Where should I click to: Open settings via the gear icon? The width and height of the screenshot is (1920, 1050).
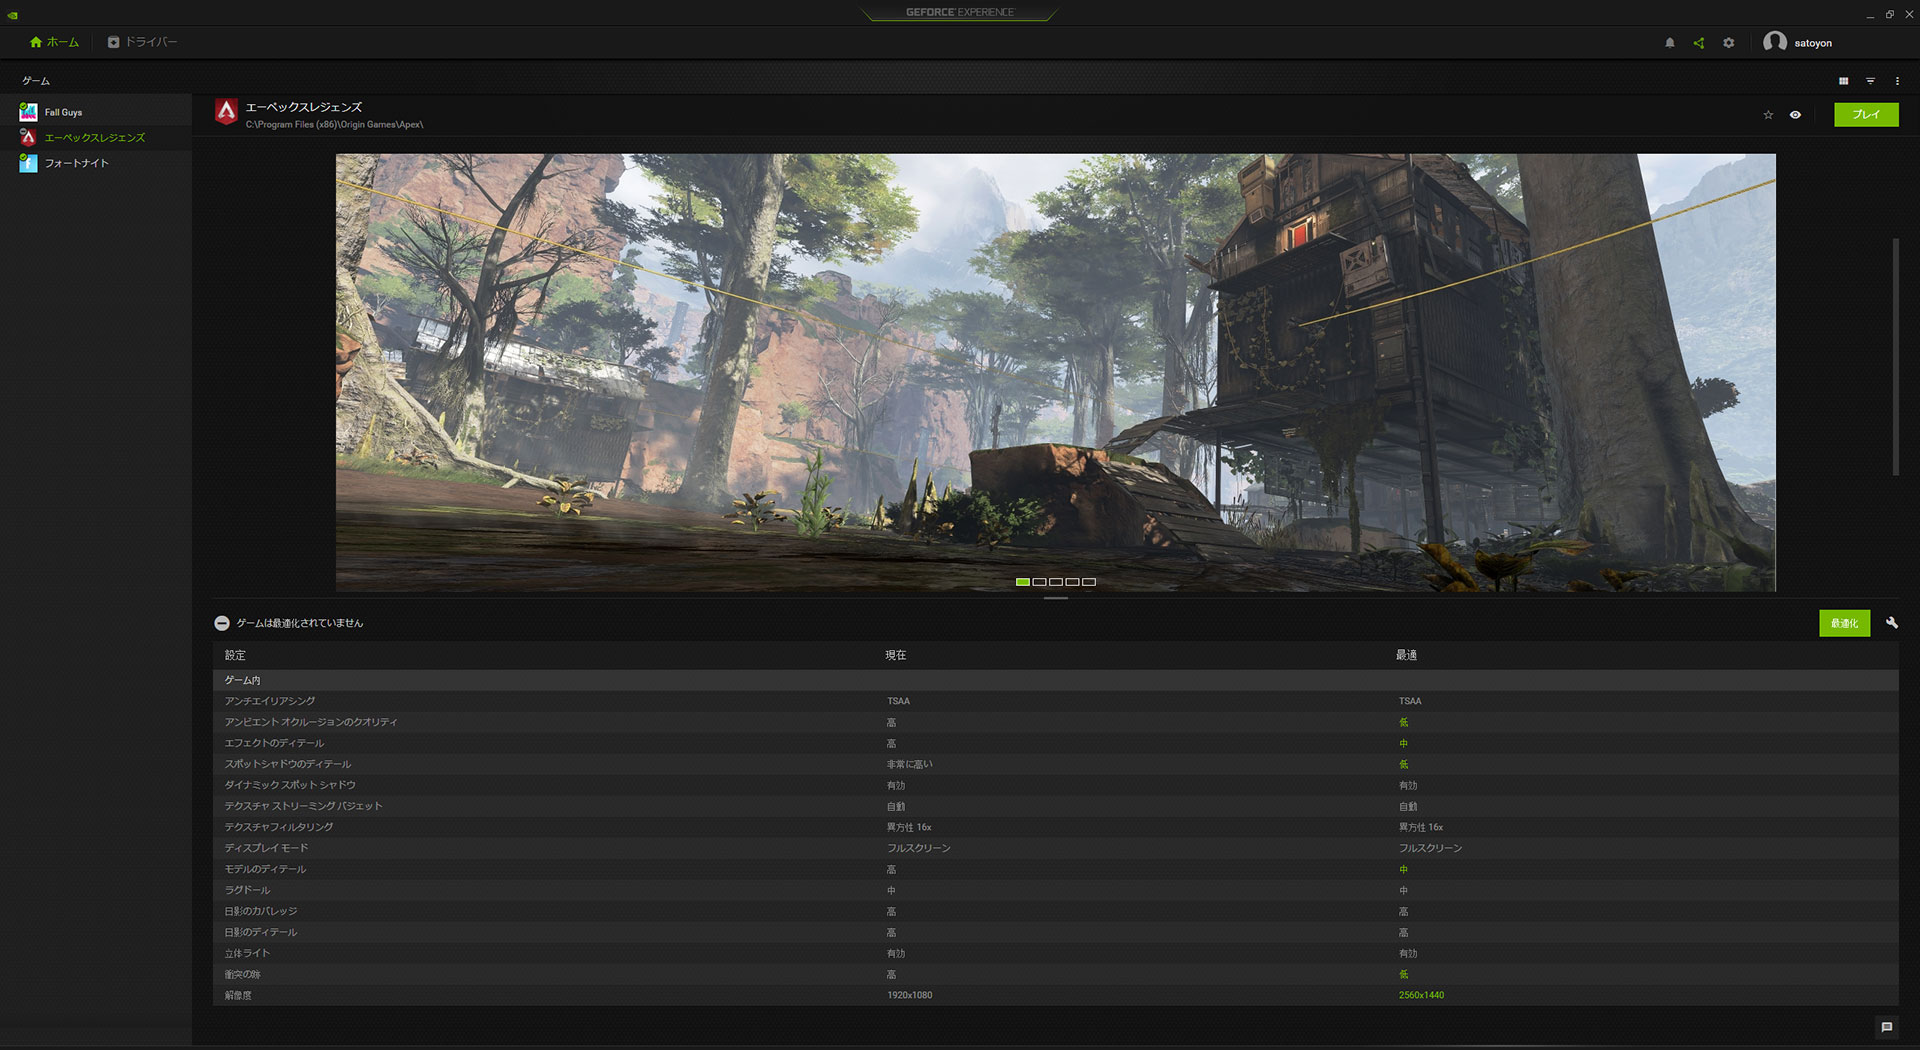[x=1728, y=43]
